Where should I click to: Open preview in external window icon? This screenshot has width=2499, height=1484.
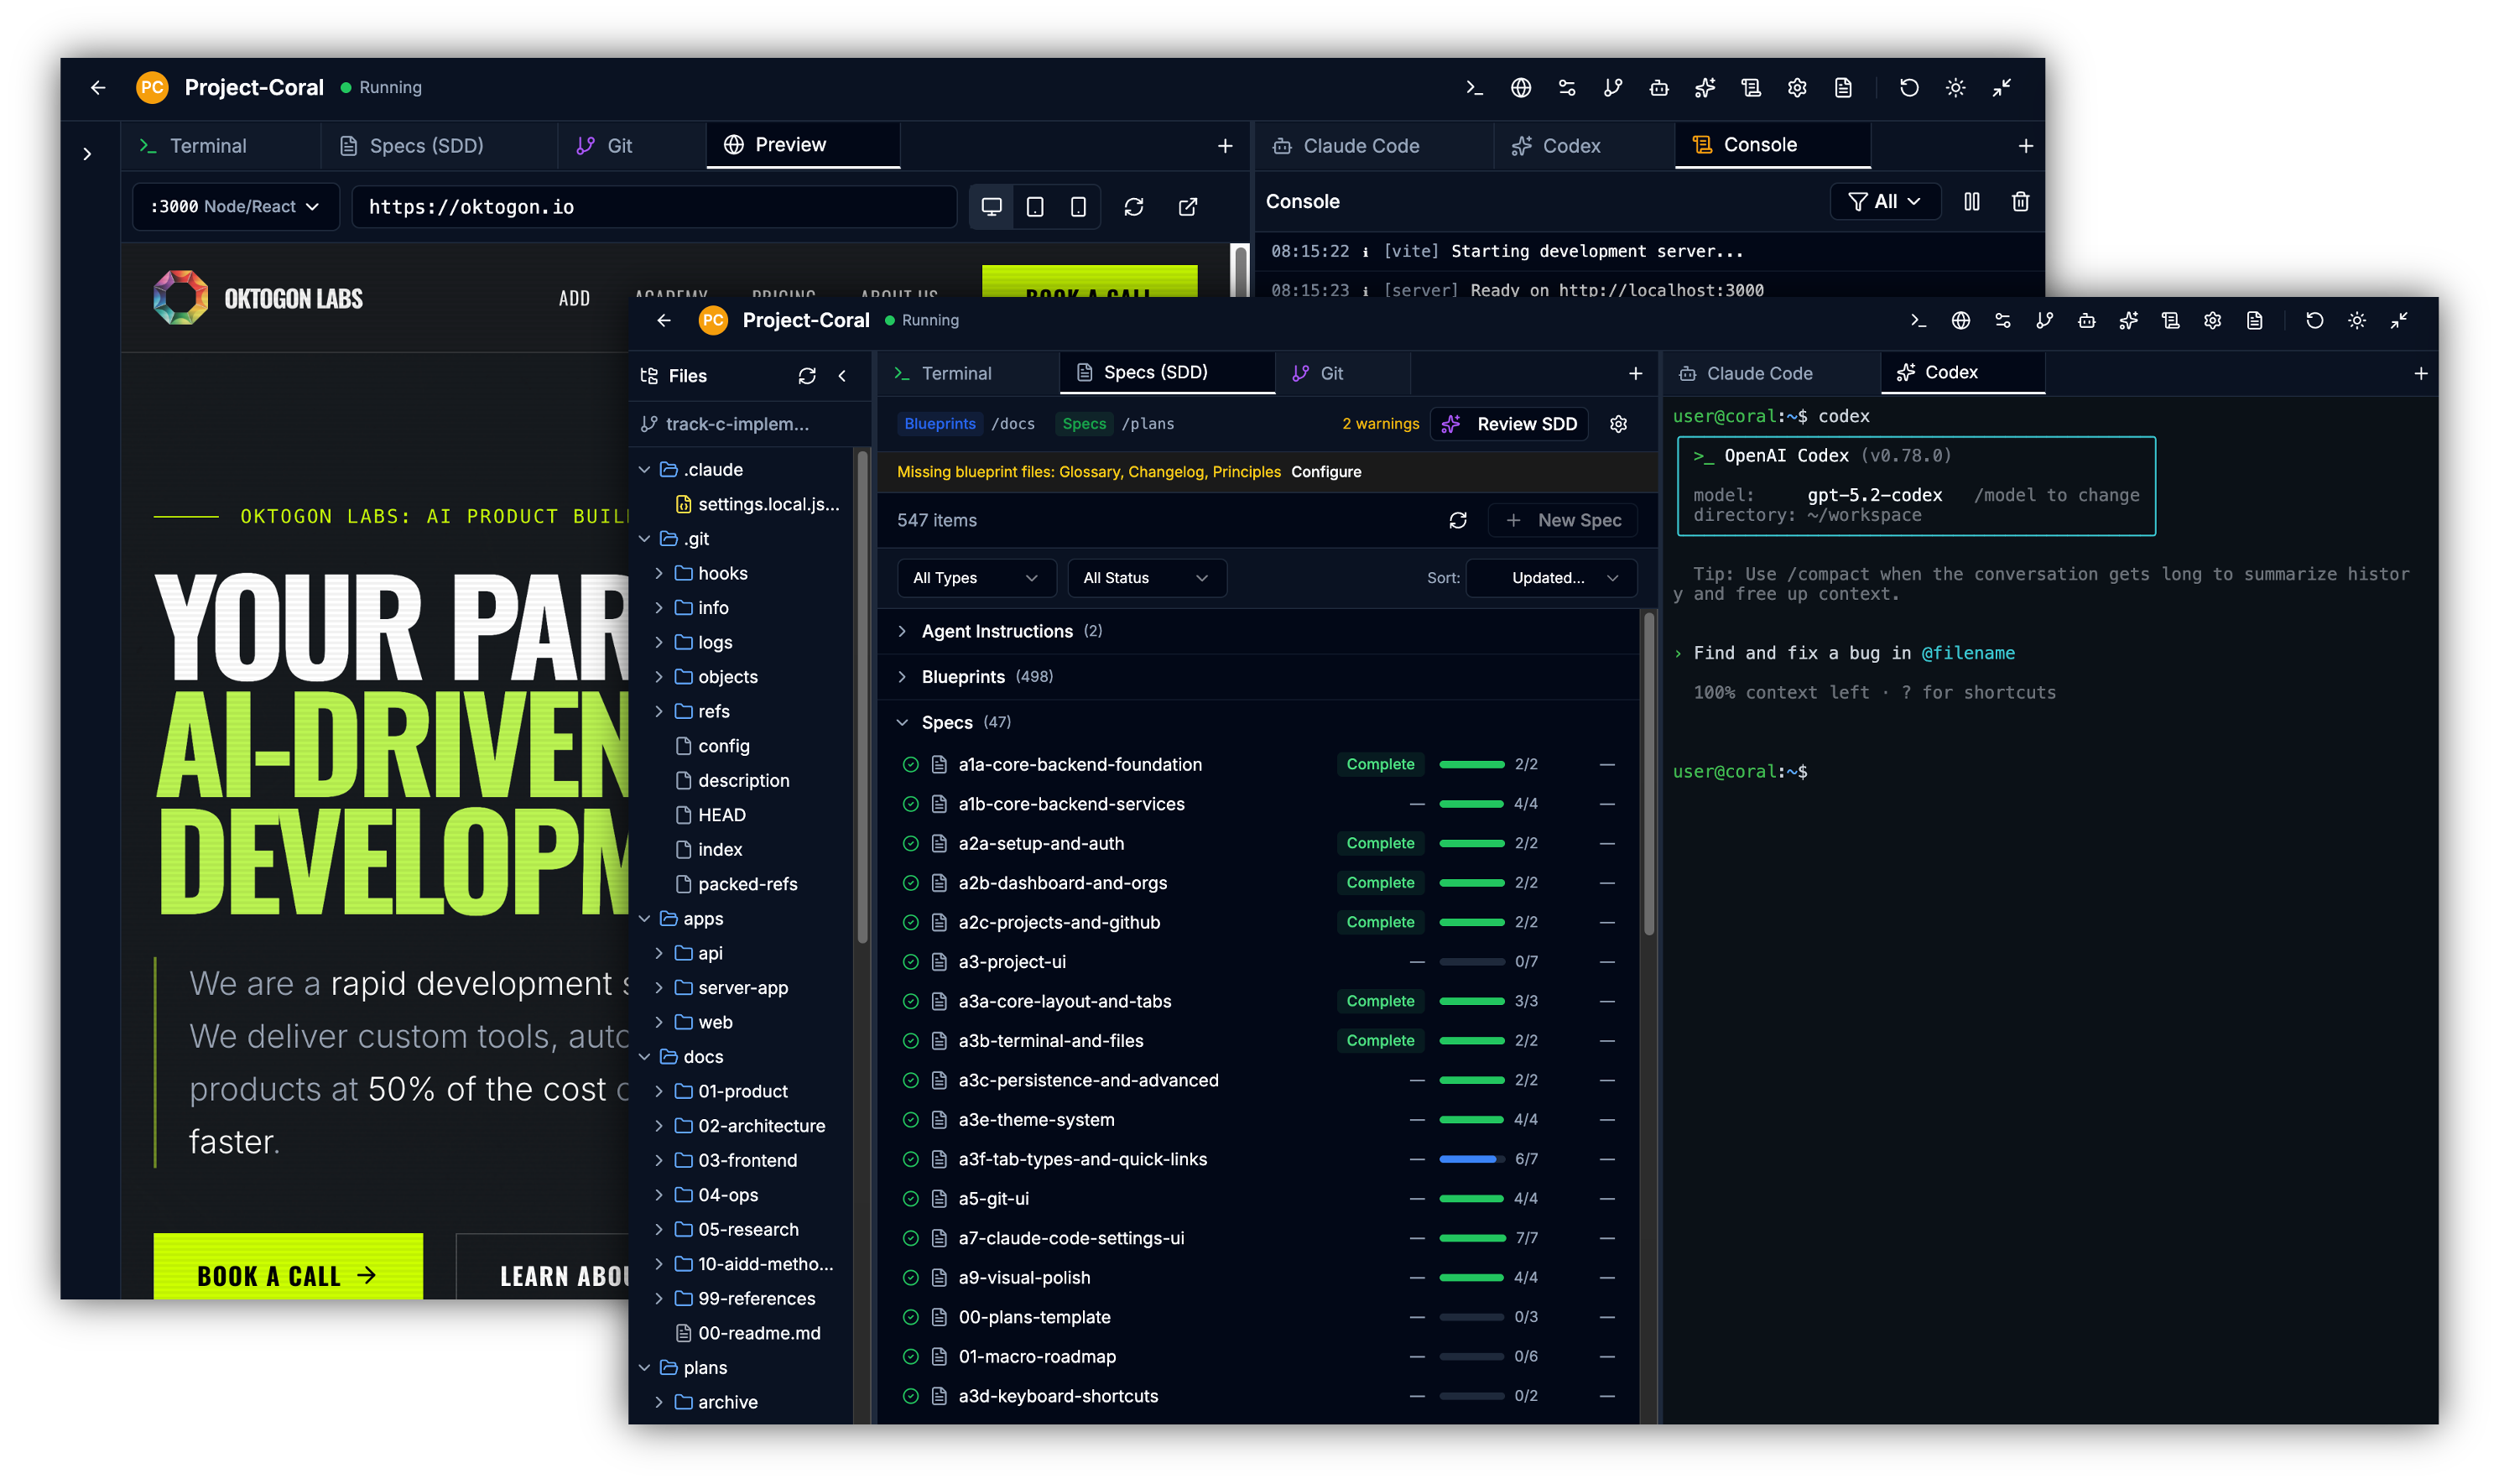[x=1188, y=207]
